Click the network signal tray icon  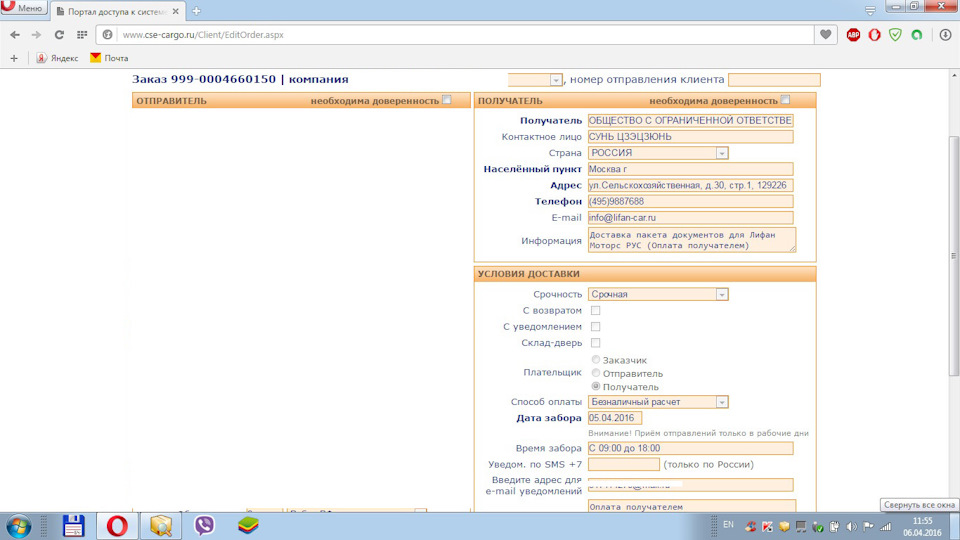(885, 527)
